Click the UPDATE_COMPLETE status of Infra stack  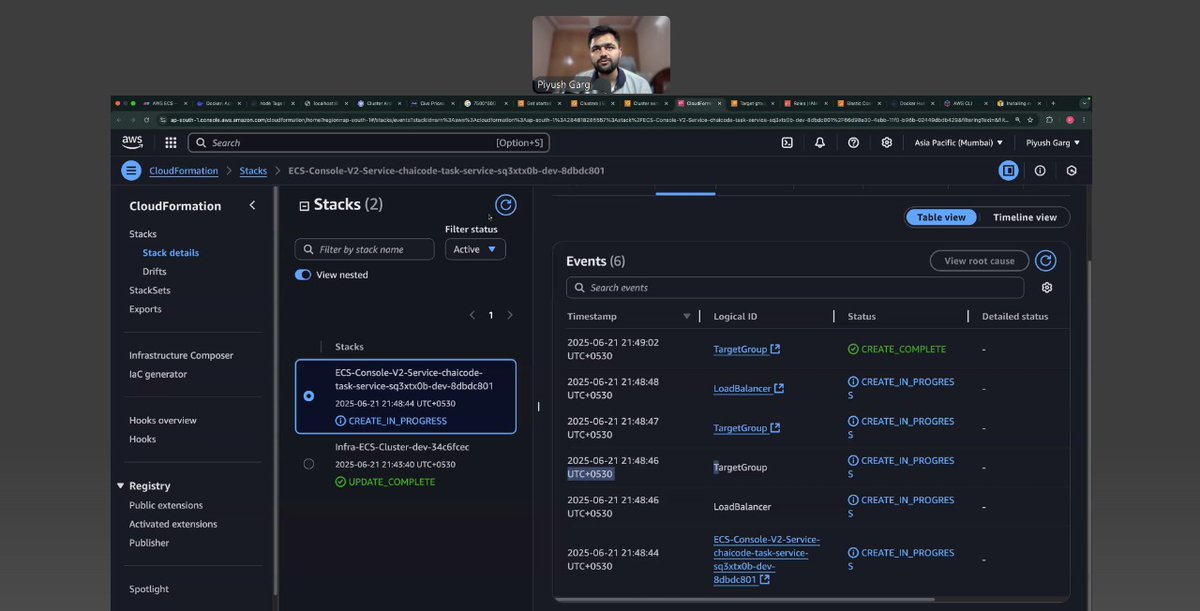(391, 482)
